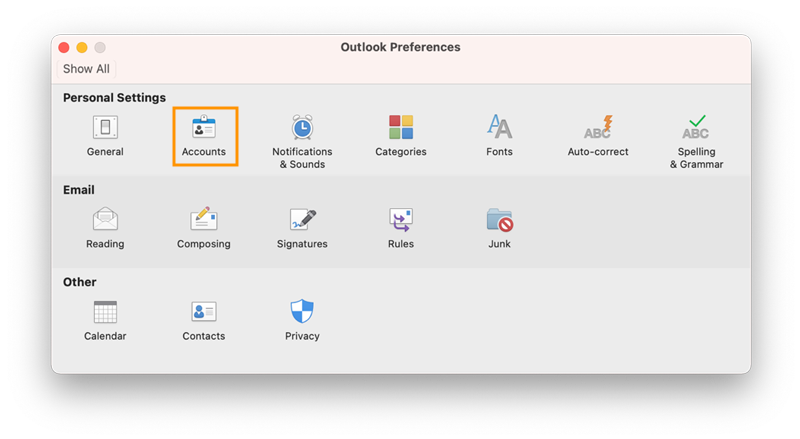Image resolution: width=800 pixels, height=439 pixels.
Task: Click the Personal Settings section heading
Action: pyautogui.click(x=114, y=97)
